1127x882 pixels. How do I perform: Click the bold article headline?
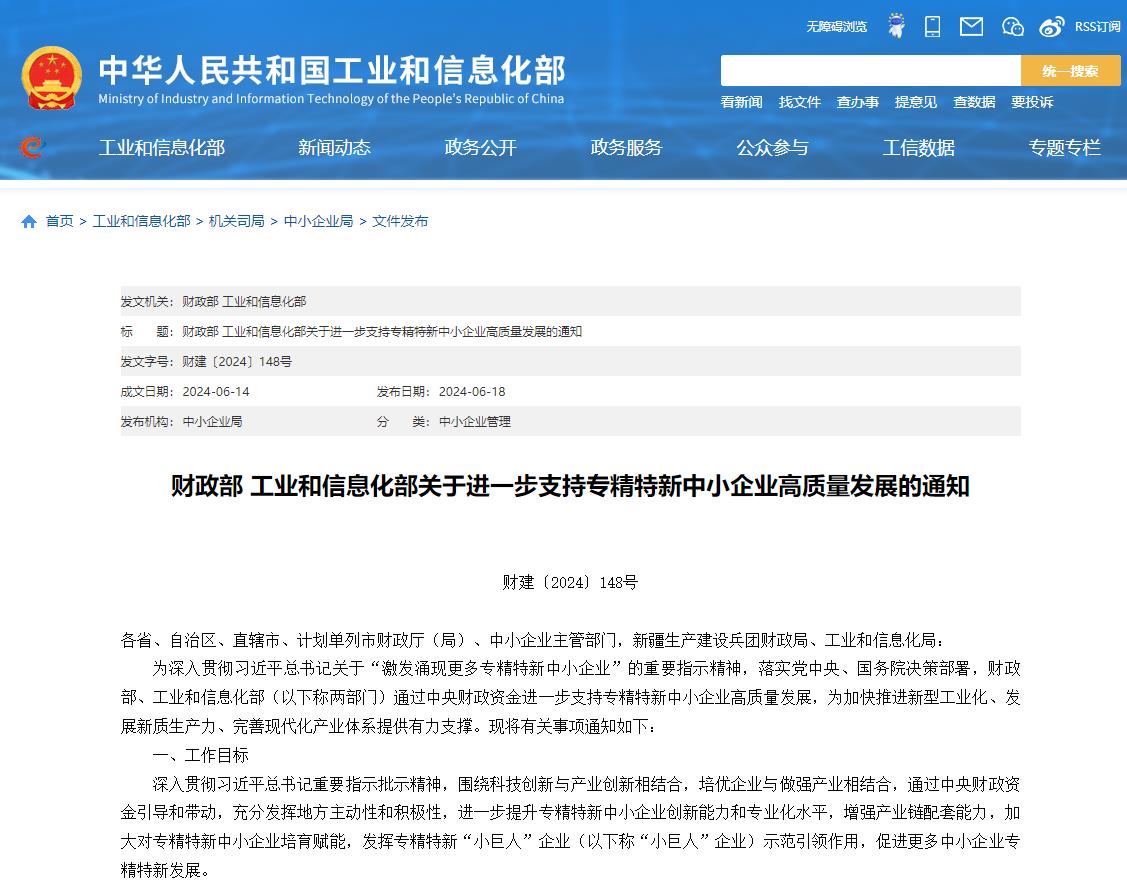coord(570,487)
